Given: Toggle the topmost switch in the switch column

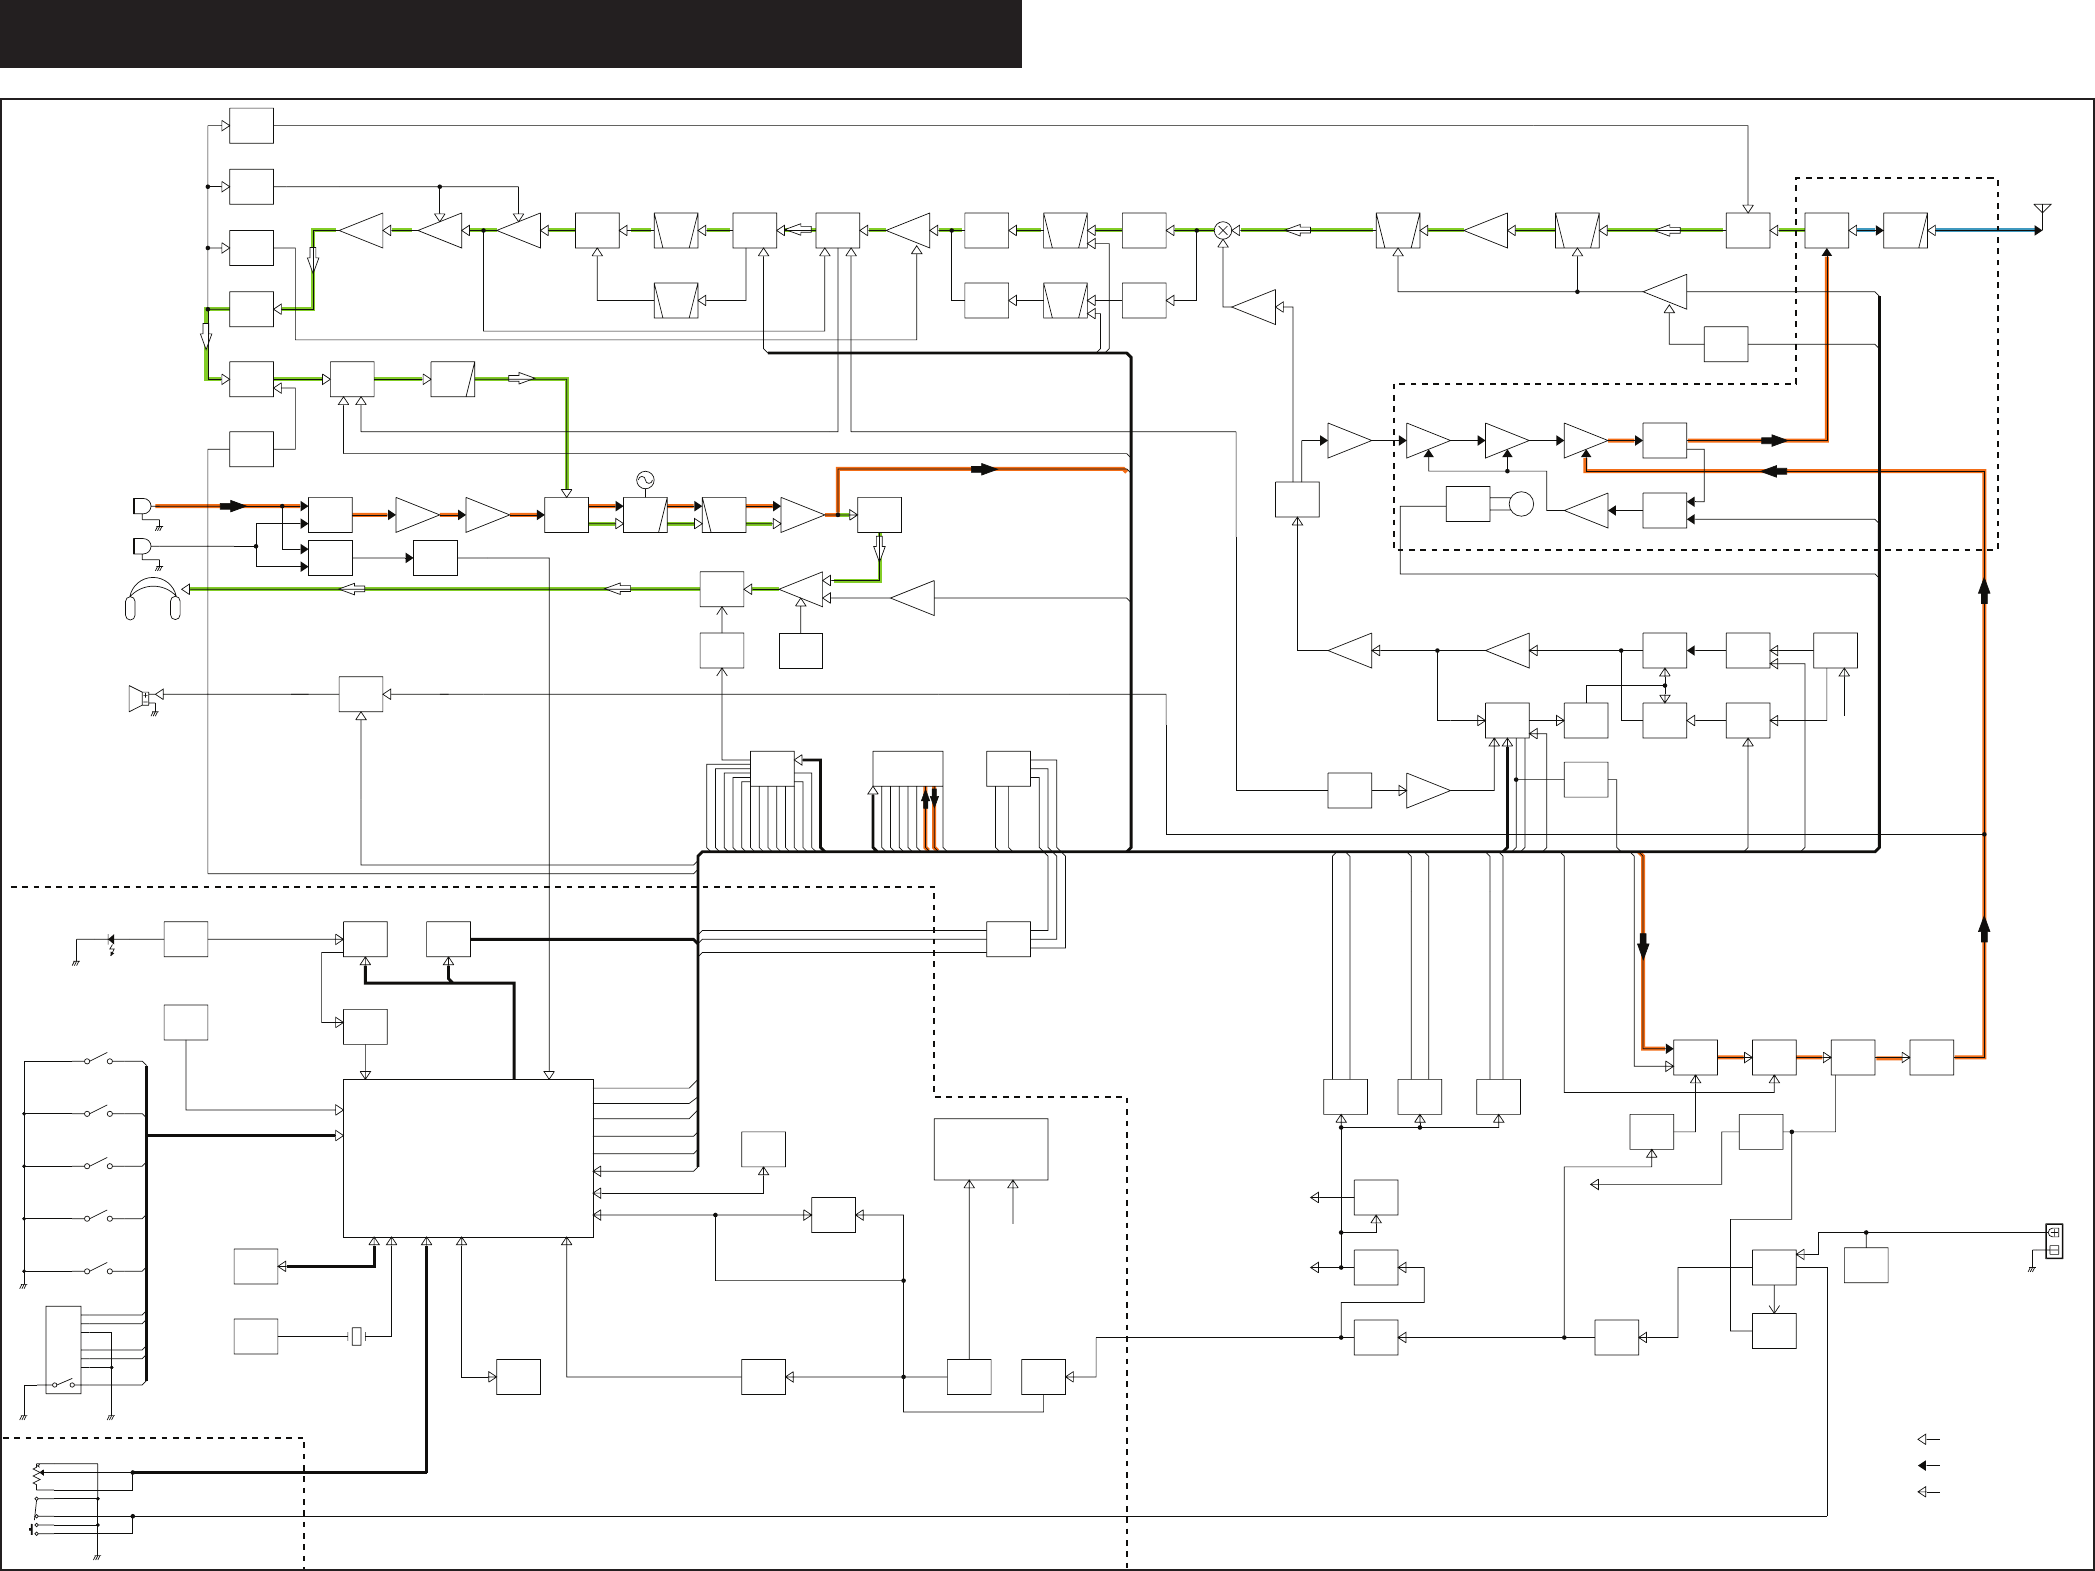Looking at the screenshot, I should point(97,1060).
